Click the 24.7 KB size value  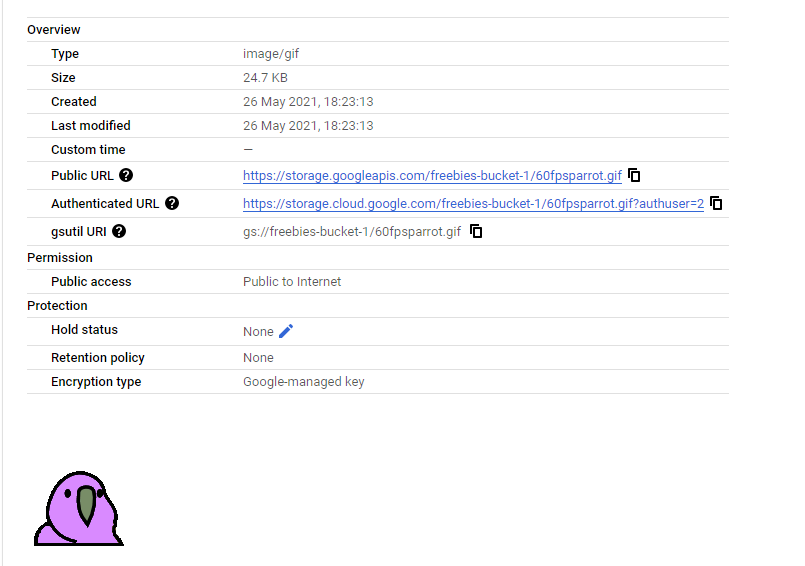click(x=265, y=78)
